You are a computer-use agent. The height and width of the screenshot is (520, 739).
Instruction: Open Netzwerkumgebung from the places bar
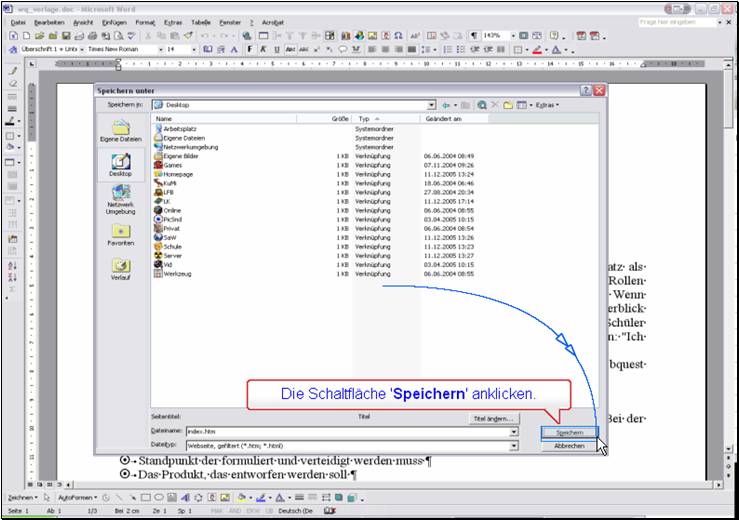120,199
